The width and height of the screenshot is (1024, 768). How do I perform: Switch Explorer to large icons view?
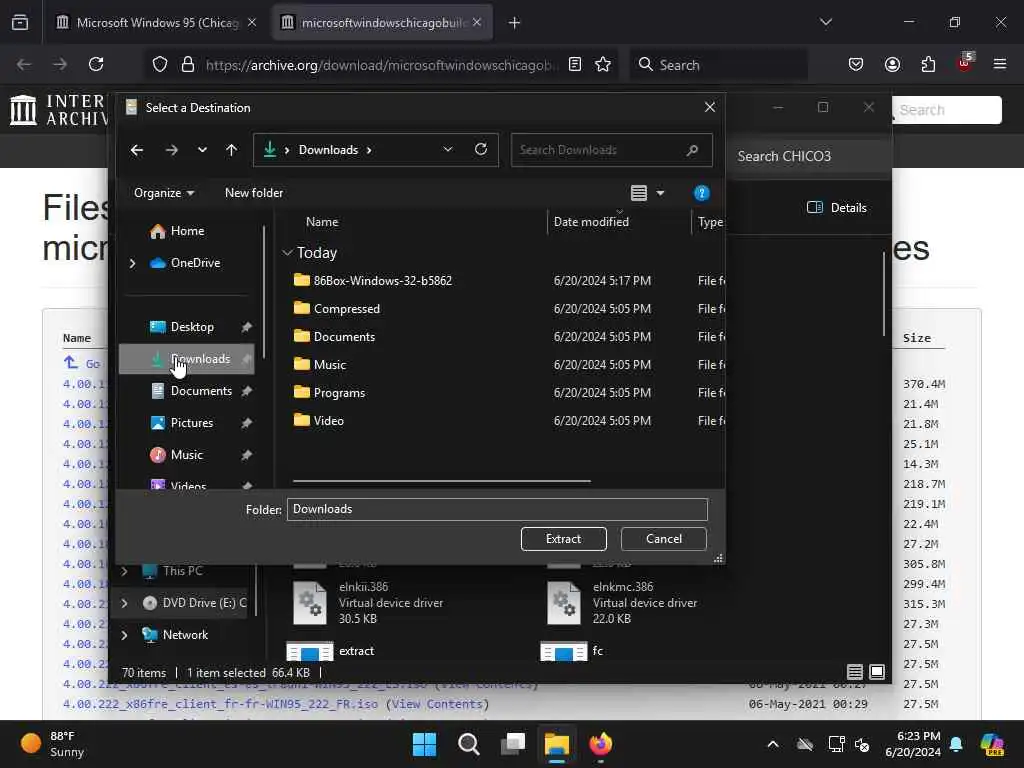[x=877, y=672]
